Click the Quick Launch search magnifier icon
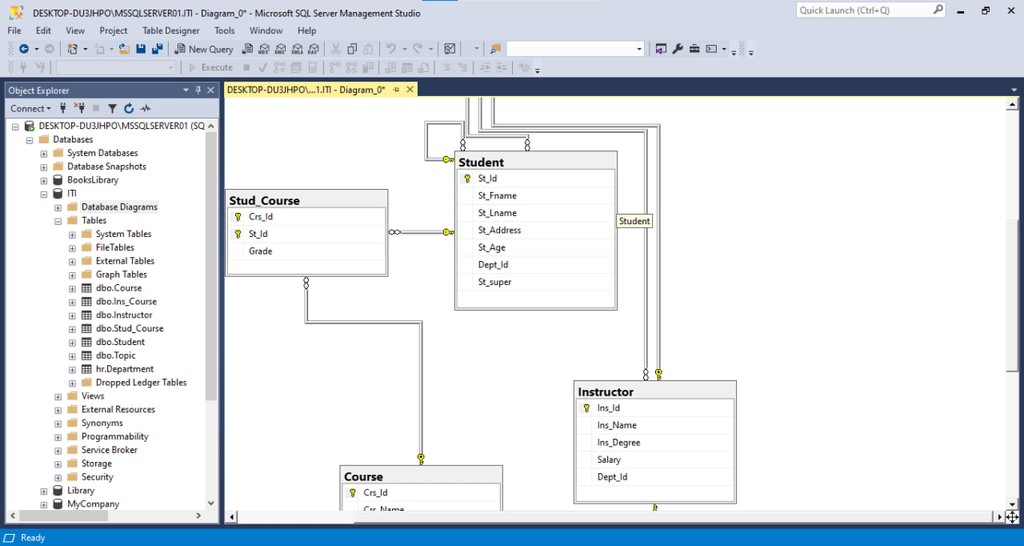This screenshot has width=1024, height=546. point(938,10)
